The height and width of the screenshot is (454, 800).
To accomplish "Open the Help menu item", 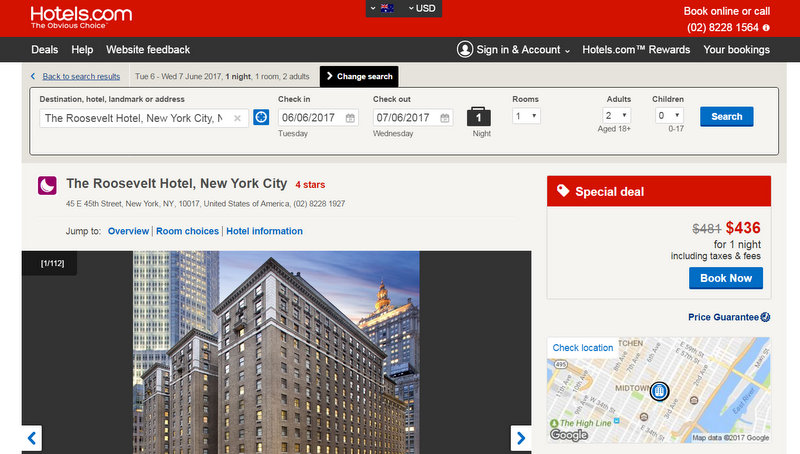I will click(x=82, y=49).
